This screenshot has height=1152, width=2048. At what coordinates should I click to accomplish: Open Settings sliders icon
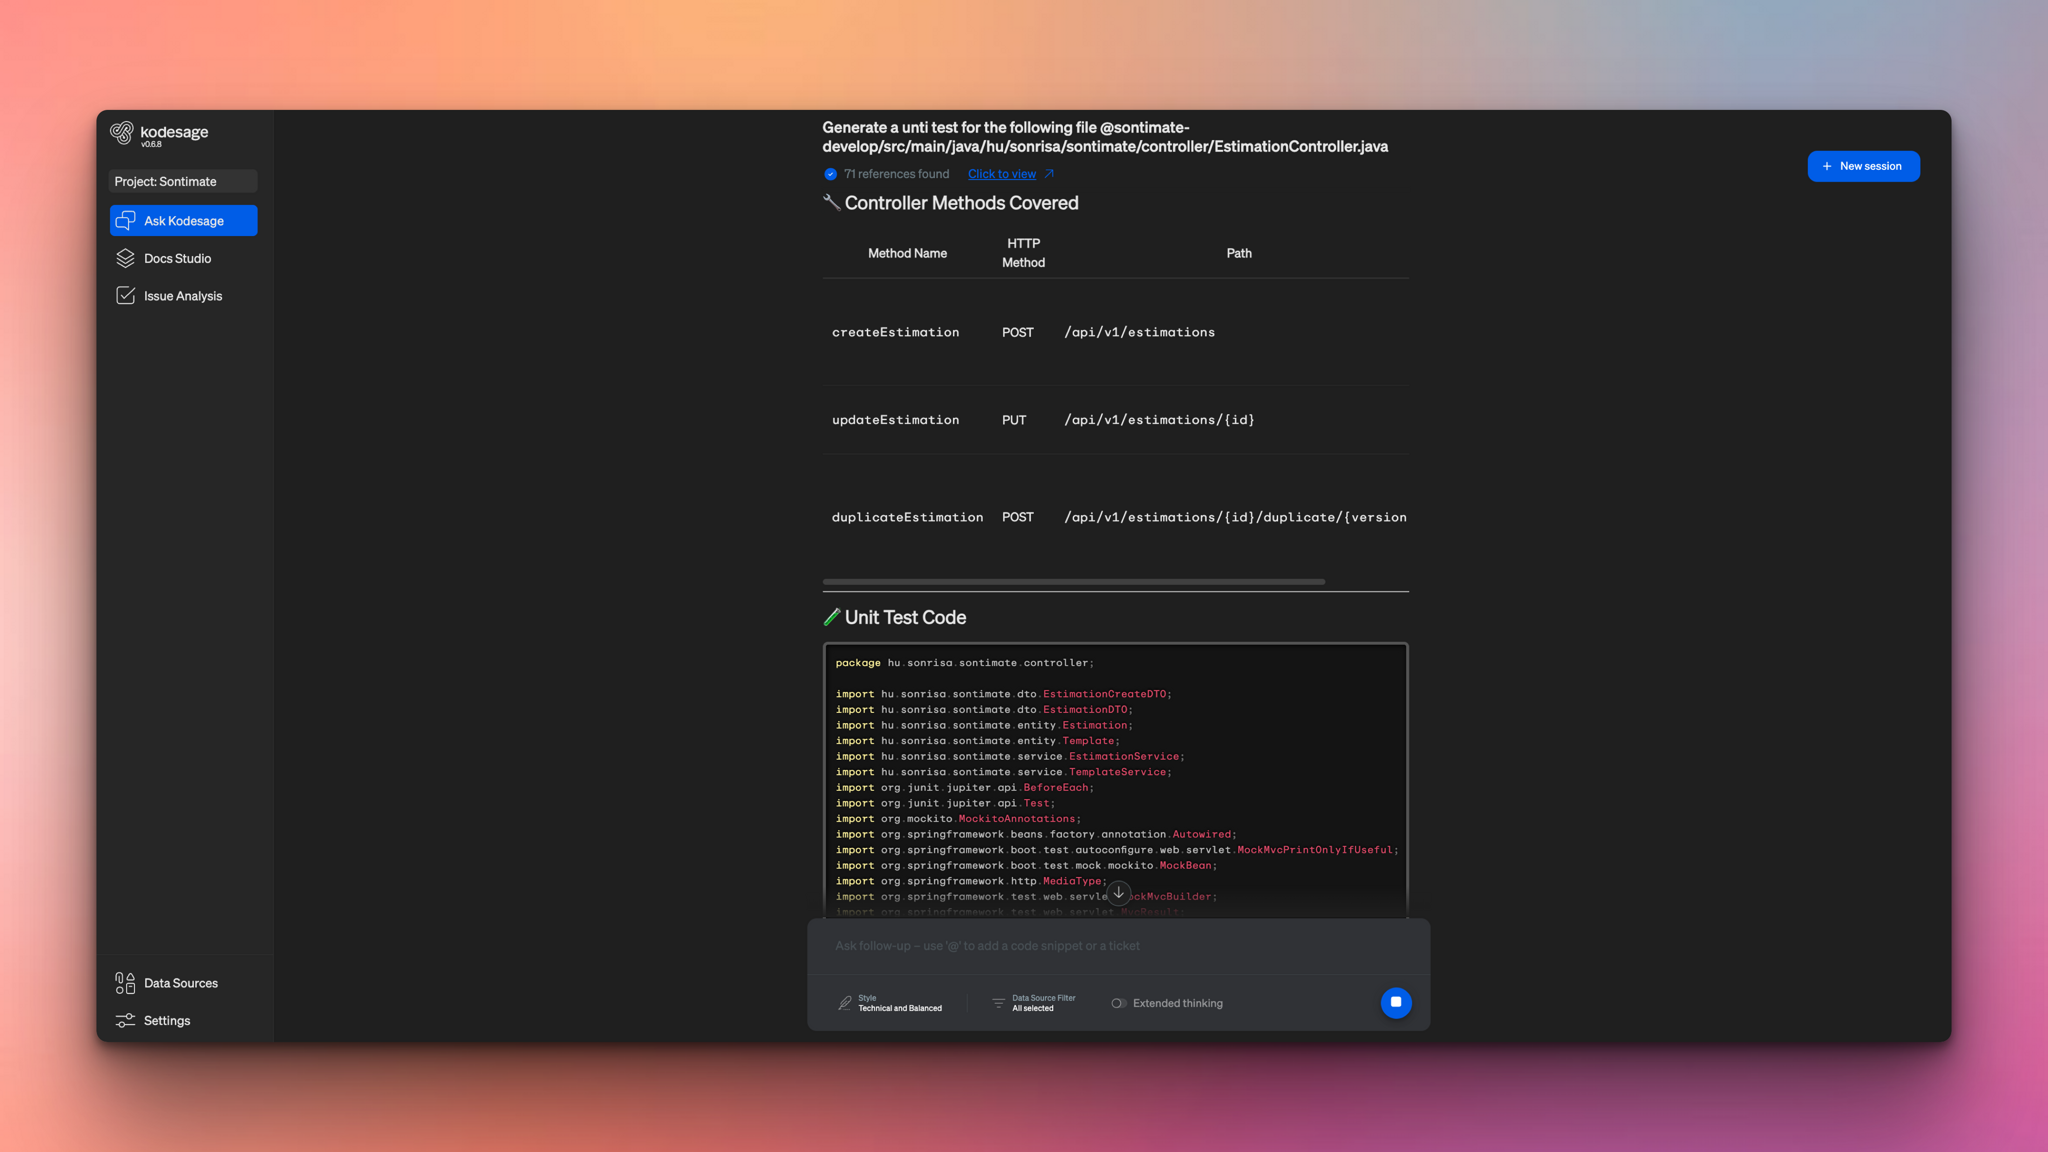pos(125,1021)
